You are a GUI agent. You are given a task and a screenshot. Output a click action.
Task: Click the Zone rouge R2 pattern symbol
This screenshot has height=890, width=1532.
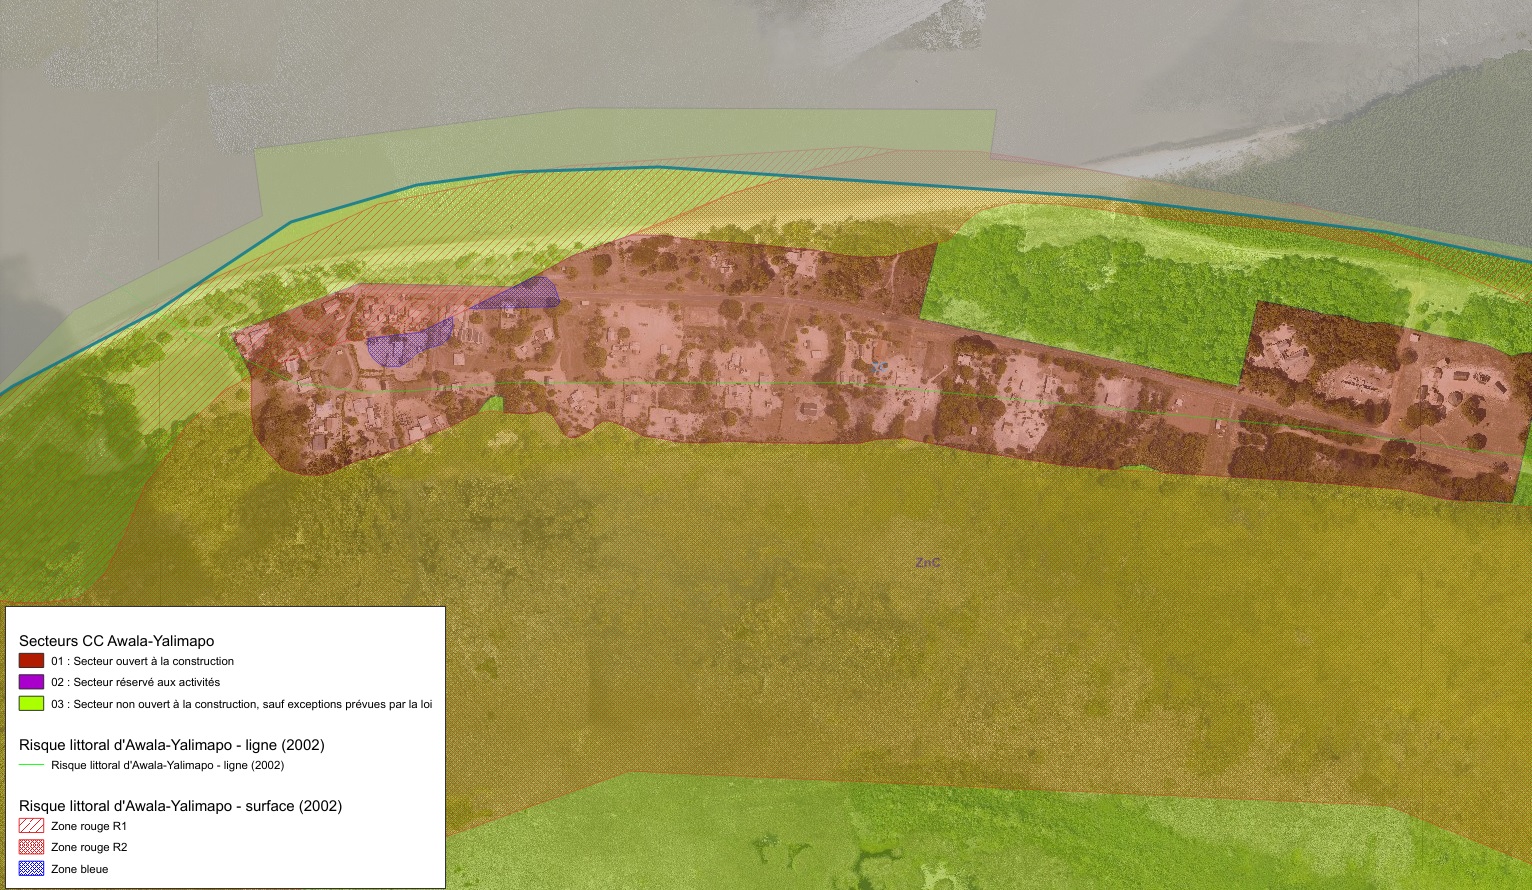click(31, 847)
